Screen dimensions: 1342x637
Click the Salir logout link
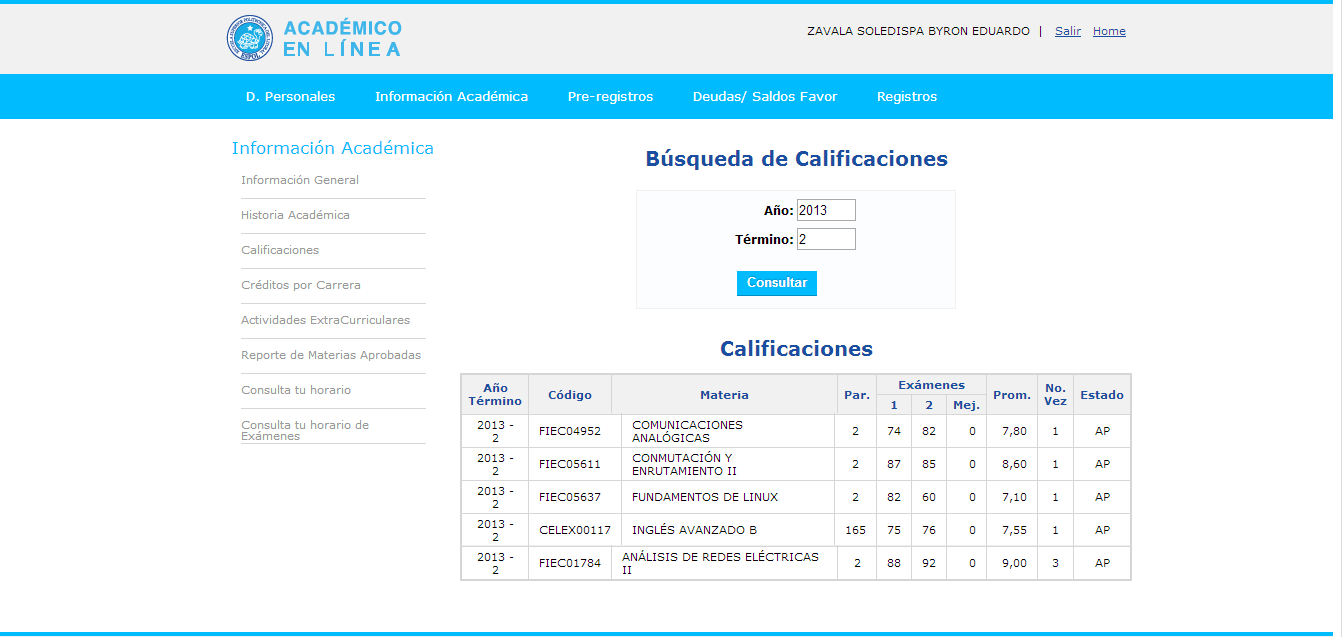1067,31
